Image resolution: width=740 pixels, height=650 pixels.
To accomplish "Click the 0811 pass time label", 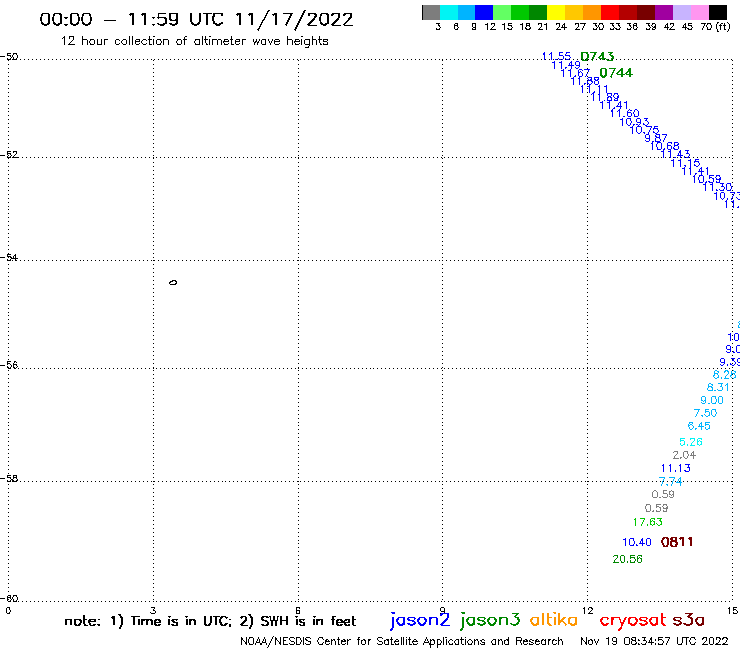I will coord(677,542).
